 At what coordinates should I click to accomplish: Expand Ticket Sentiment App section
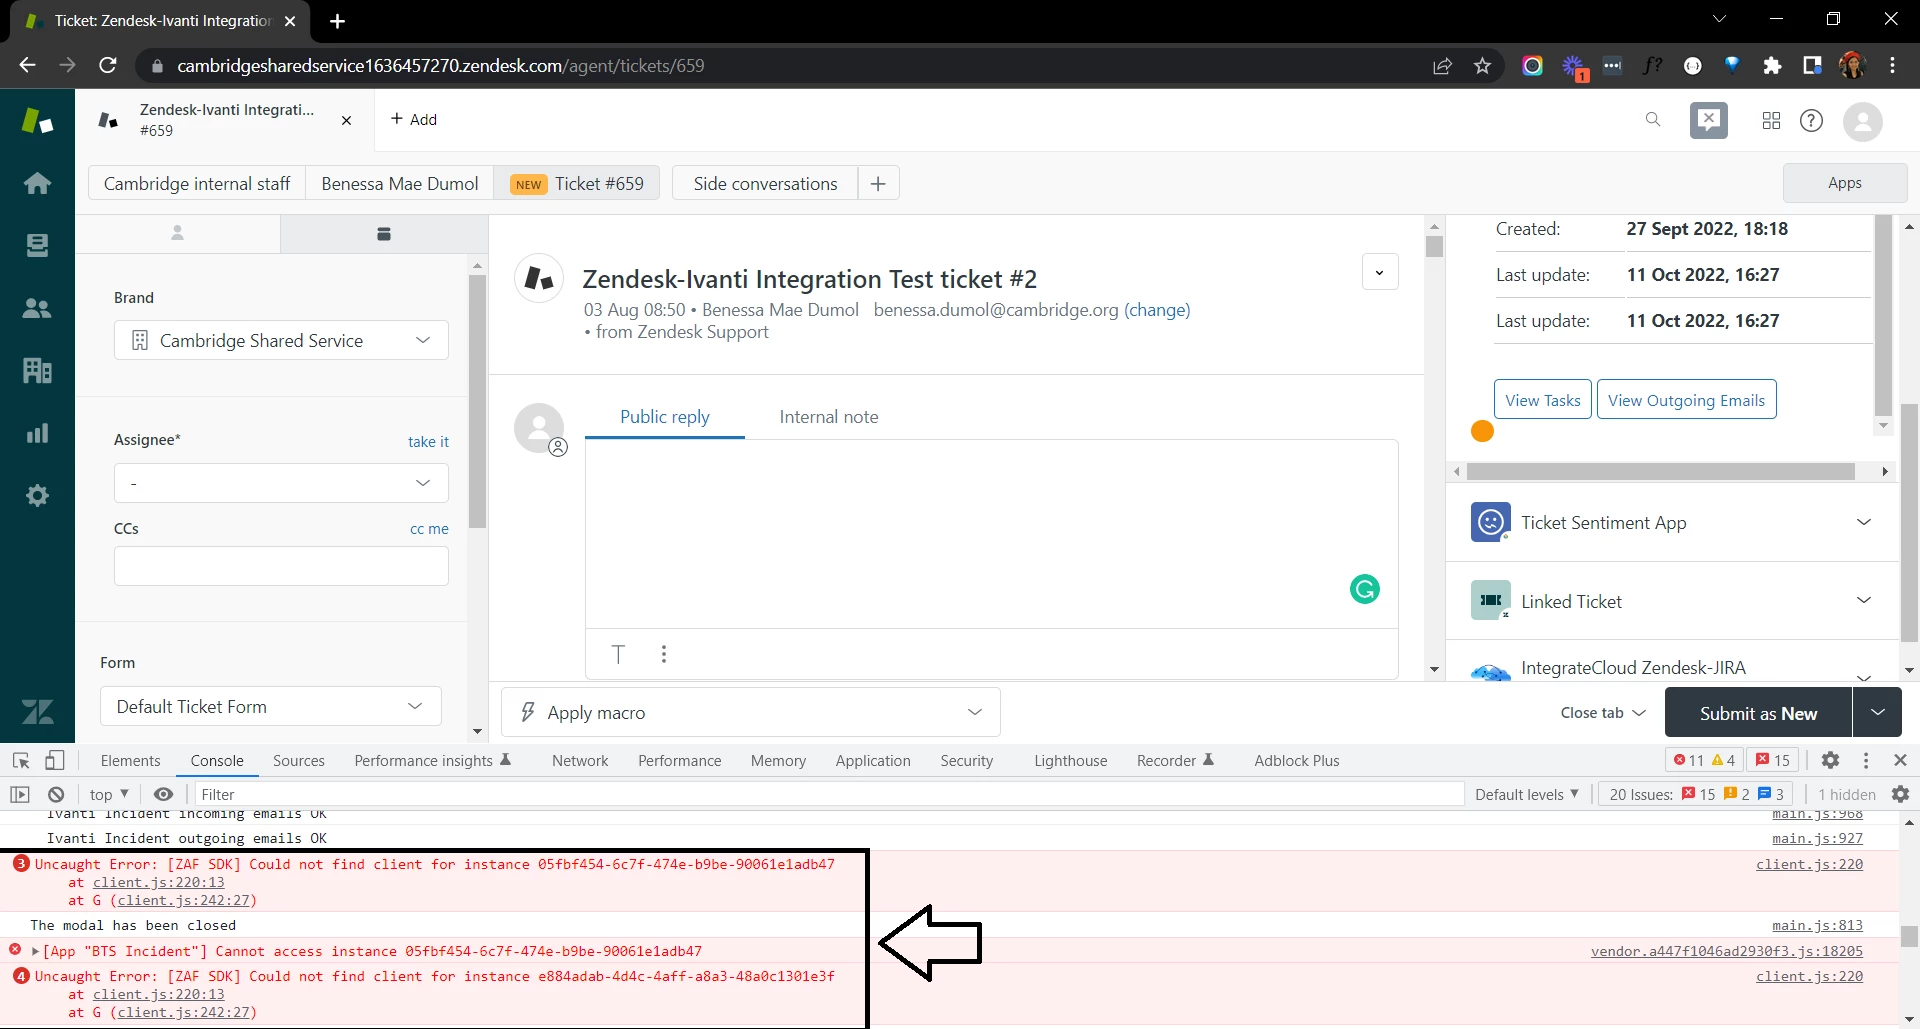point(1864,522)
